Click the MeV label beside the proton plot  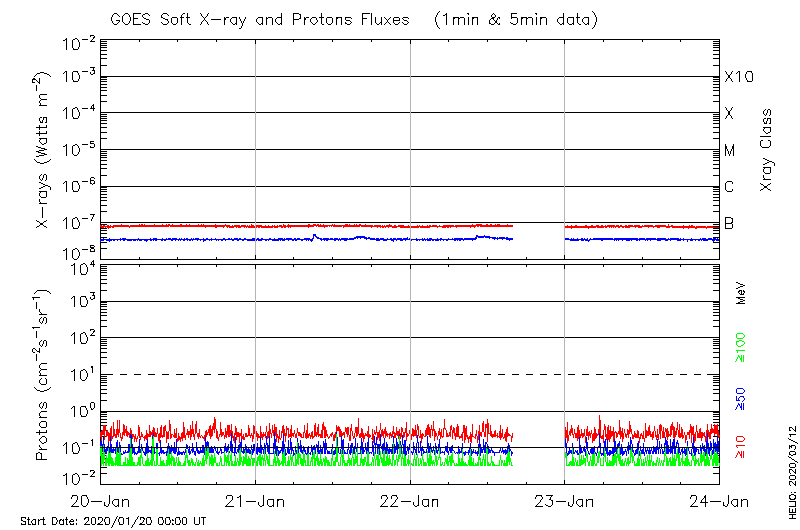coord(742,293)
